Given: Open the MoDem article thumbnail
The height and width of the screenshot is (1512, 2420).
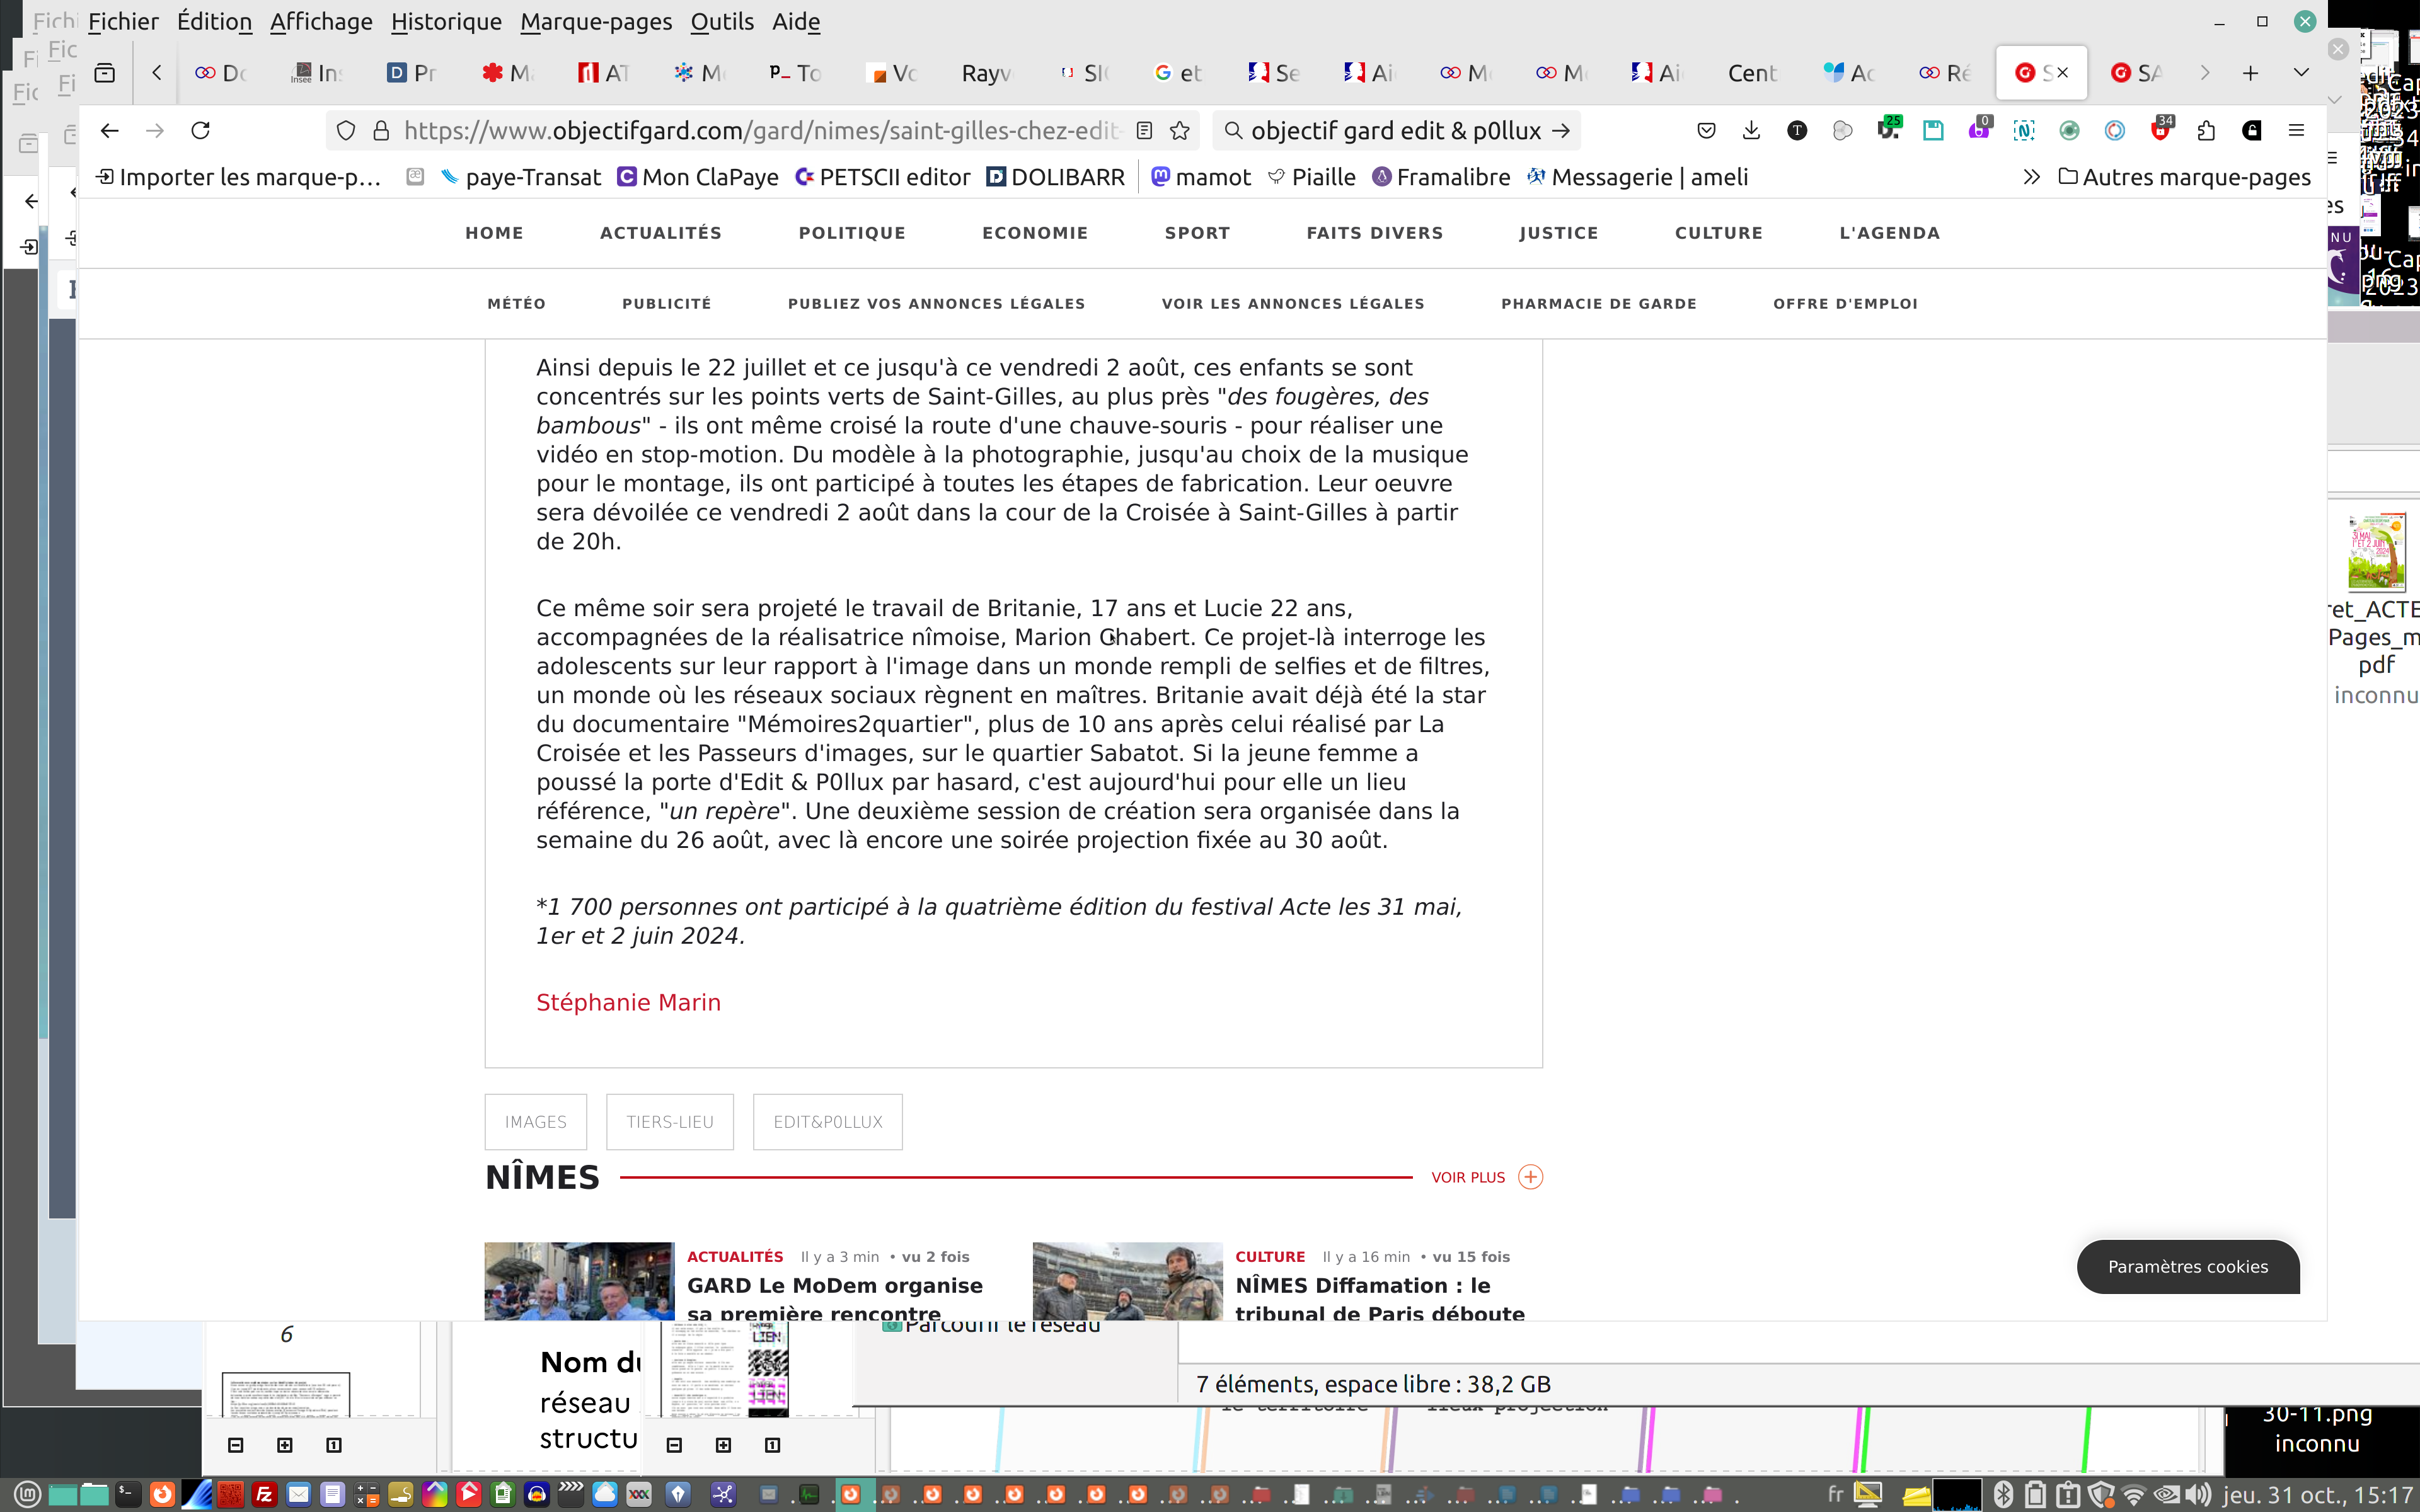Looking at the screenshot, I should pyautogui.click(x=579, y=1280).
